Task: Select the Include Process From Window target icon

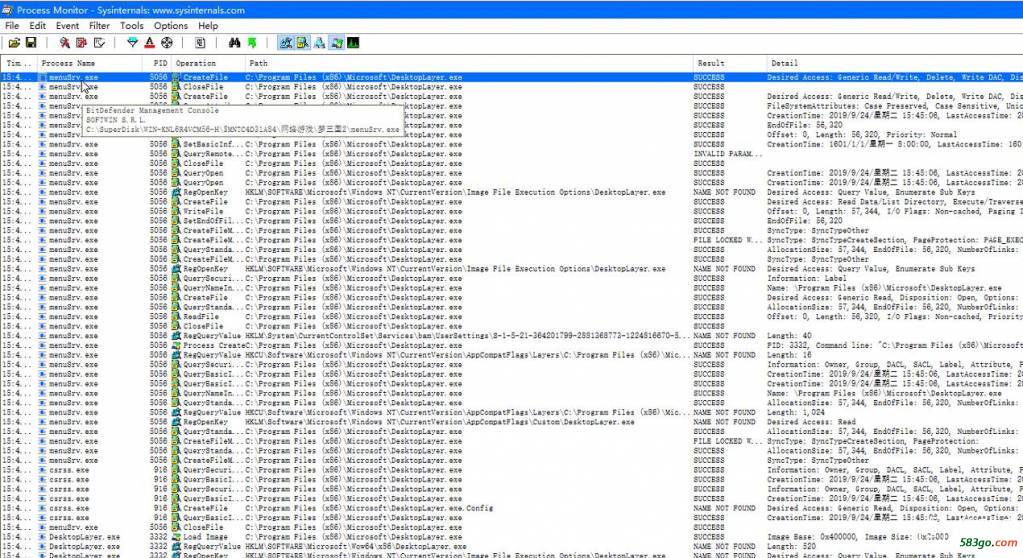Action: (x=167, y=43)
